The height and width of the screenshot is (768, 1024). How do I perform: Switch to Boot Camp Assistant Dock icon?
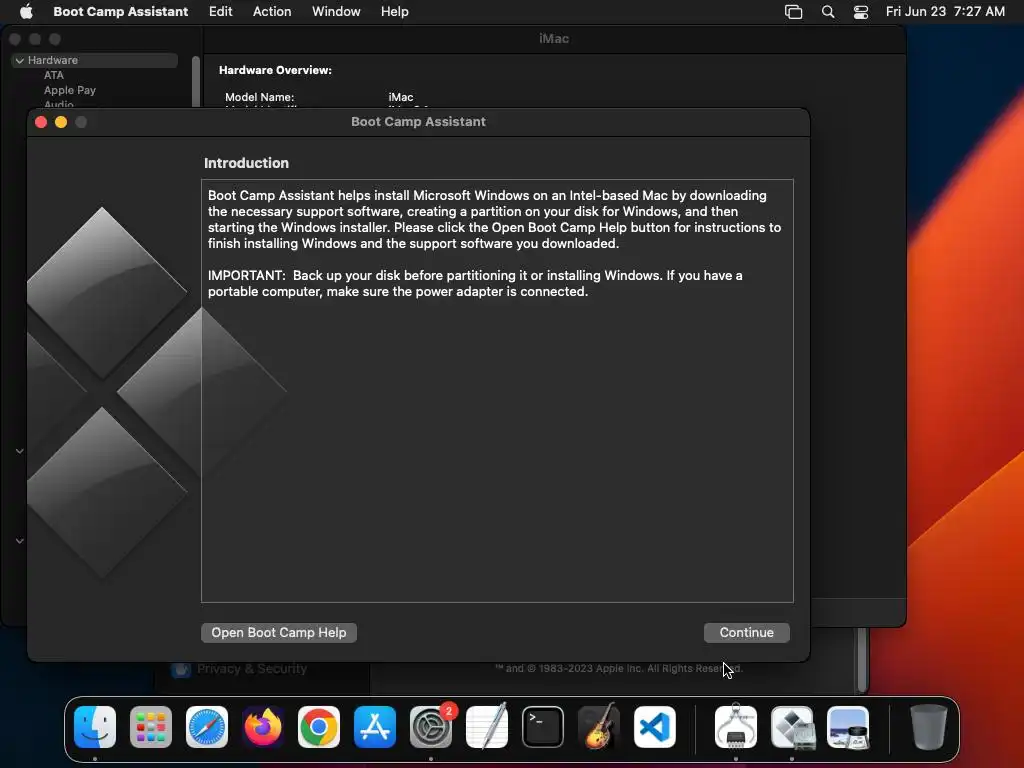pyautogui.click(x=792, y=727)
